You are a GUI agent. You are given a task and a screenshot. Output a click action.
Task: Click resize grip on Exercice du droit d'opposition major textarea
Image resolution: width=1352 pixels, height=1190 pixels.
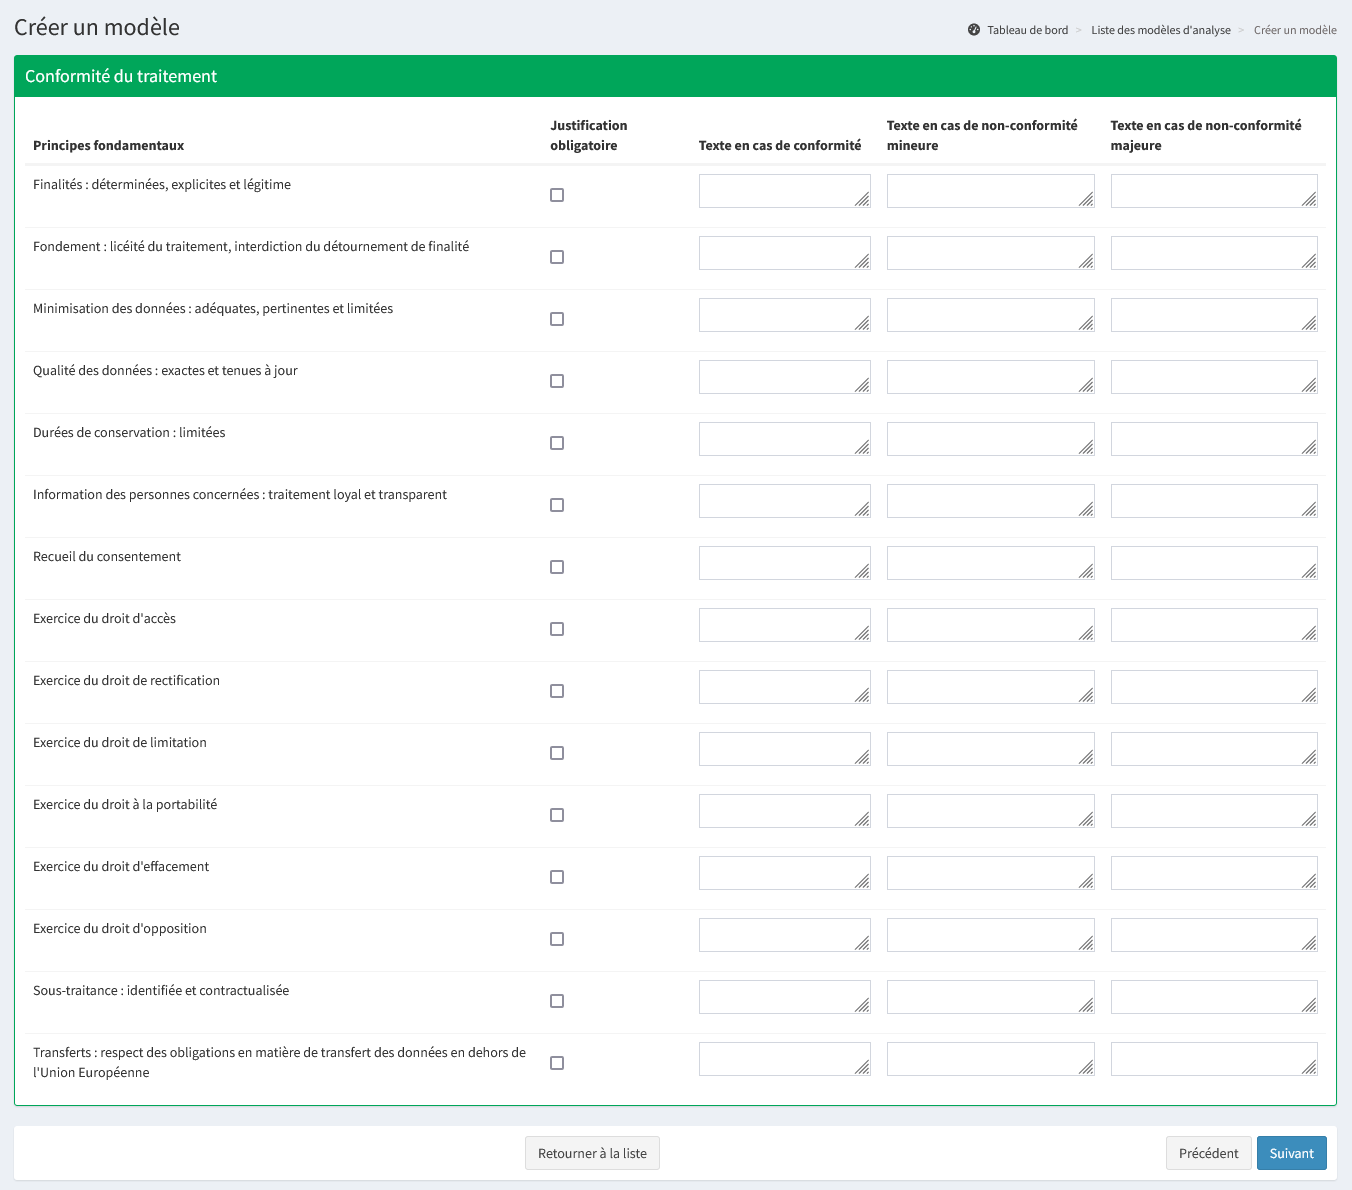click(x=1310, y=944)
